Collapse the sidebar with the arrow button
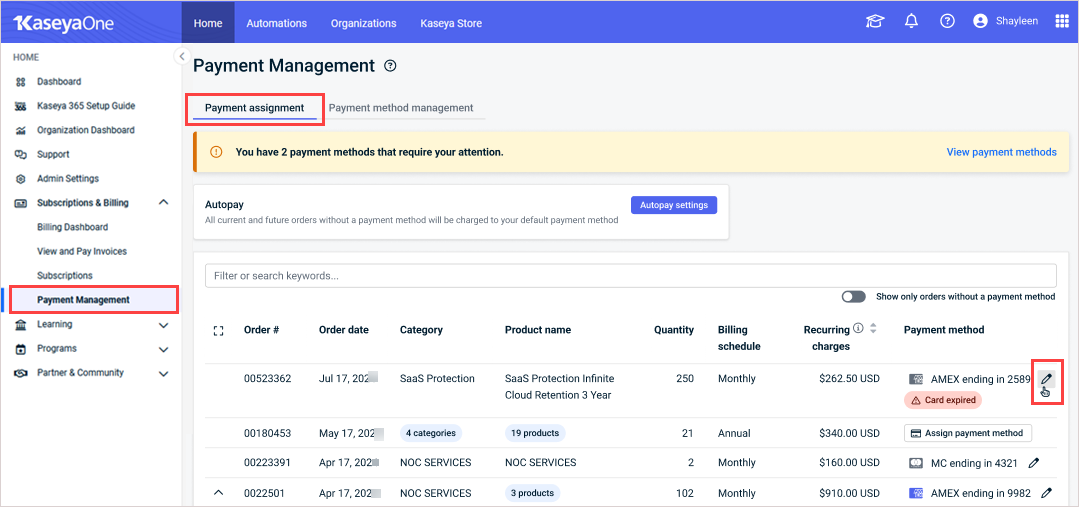This screenshot has height=507, width=1079. [182, 56]
